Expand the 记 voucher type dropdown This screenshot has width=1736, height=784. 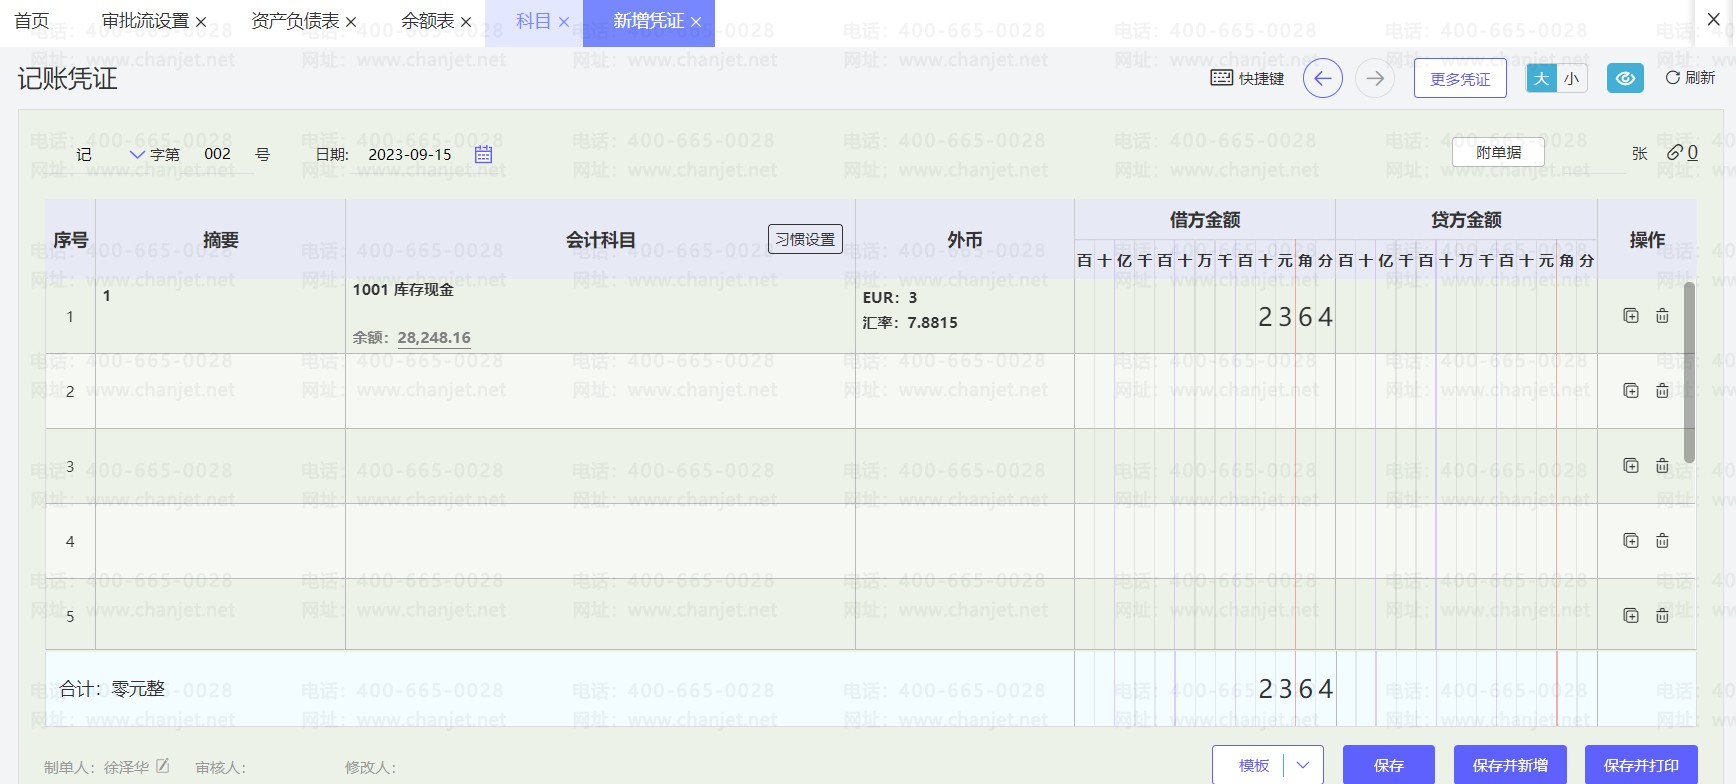[137, 154]
